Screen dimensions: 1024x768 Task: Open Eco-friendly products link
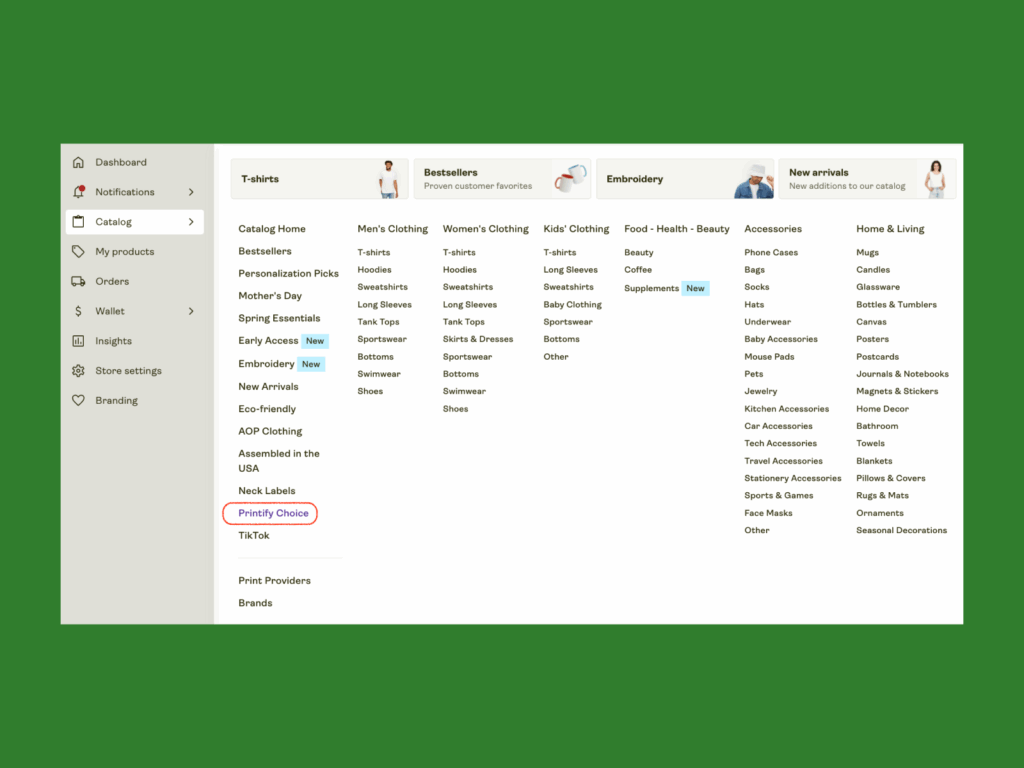(266, 409)
